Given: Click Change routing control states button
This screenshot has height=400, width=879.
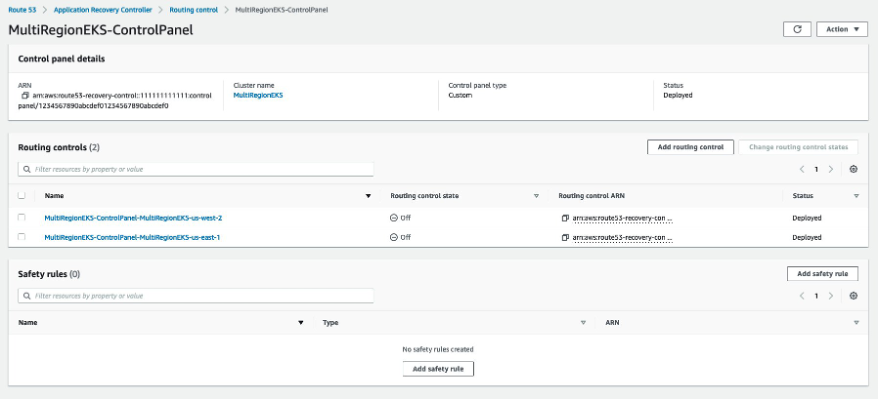Looking at the screenshot, I should click(798, 147).
